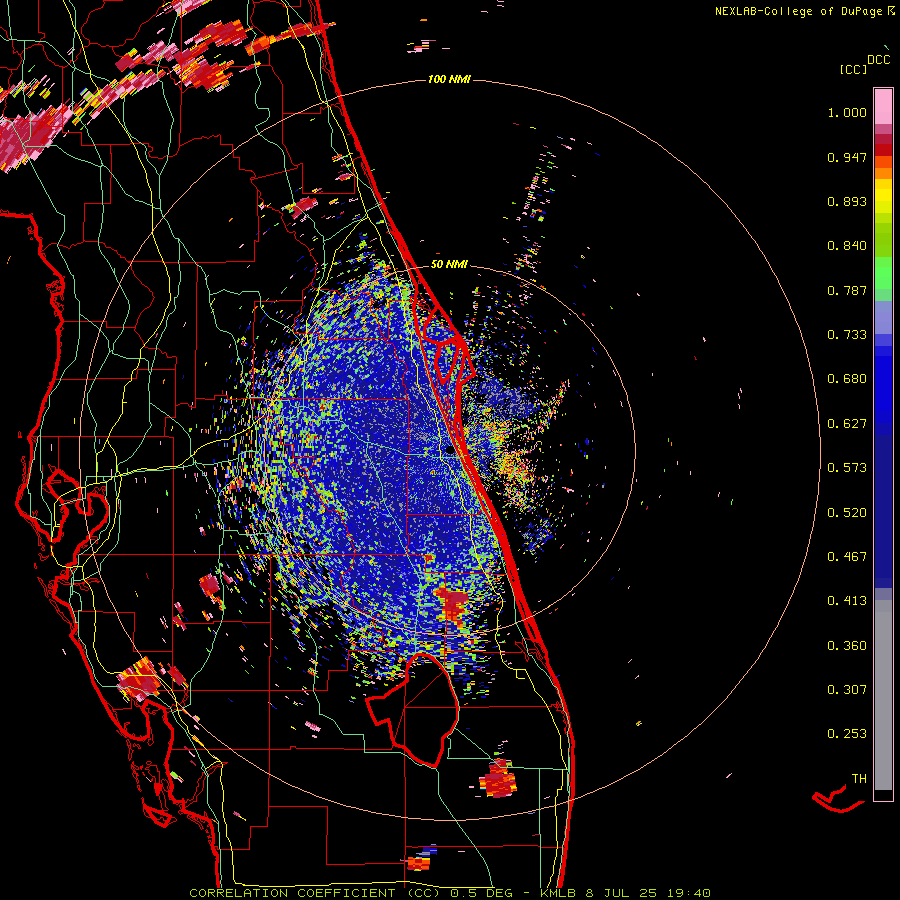
Task: Select the 0.413 scale value
Action: pyautogui.click(x=847, y=601)
